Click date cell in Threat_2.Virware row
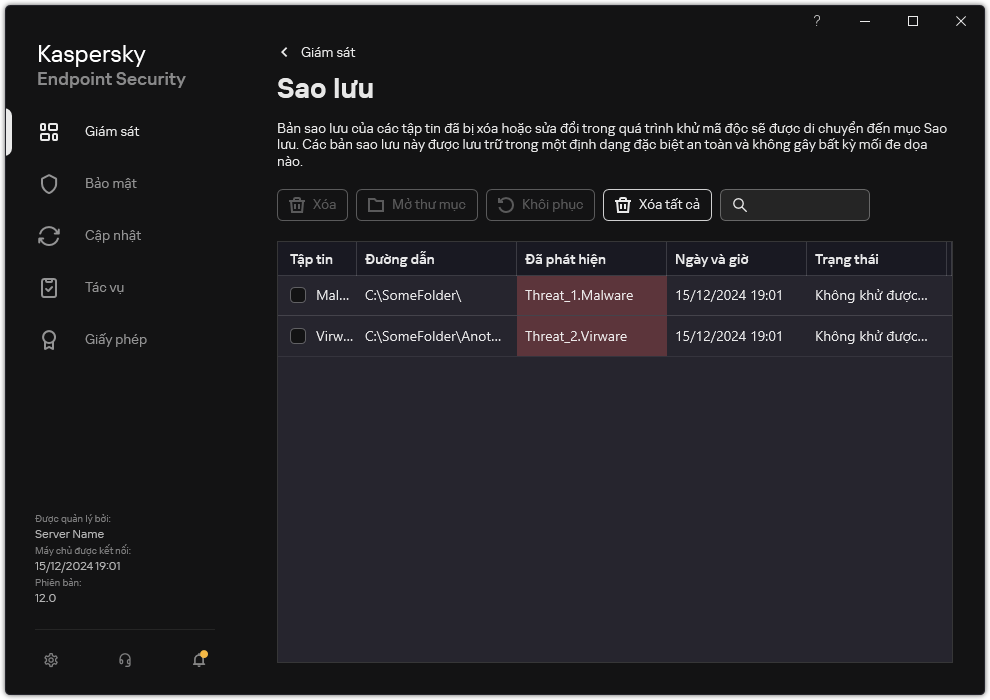 click(x=736, y=336)
